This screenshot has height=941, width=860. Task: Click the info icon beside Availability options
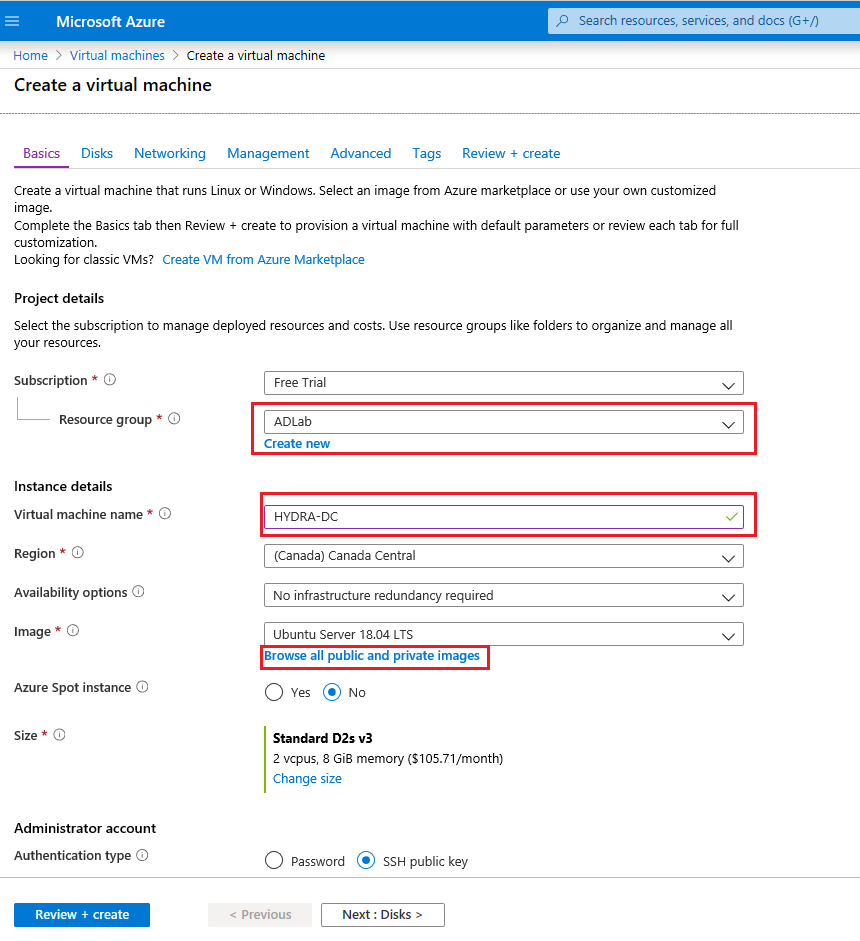[140, 591]
